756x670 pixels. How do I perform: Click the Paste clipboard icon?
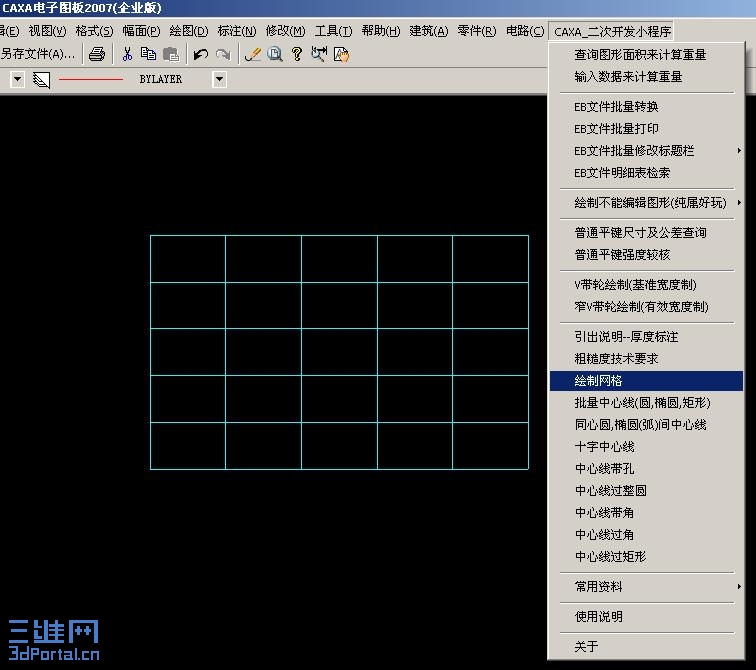pyautogui.click(x=171, y=54)
